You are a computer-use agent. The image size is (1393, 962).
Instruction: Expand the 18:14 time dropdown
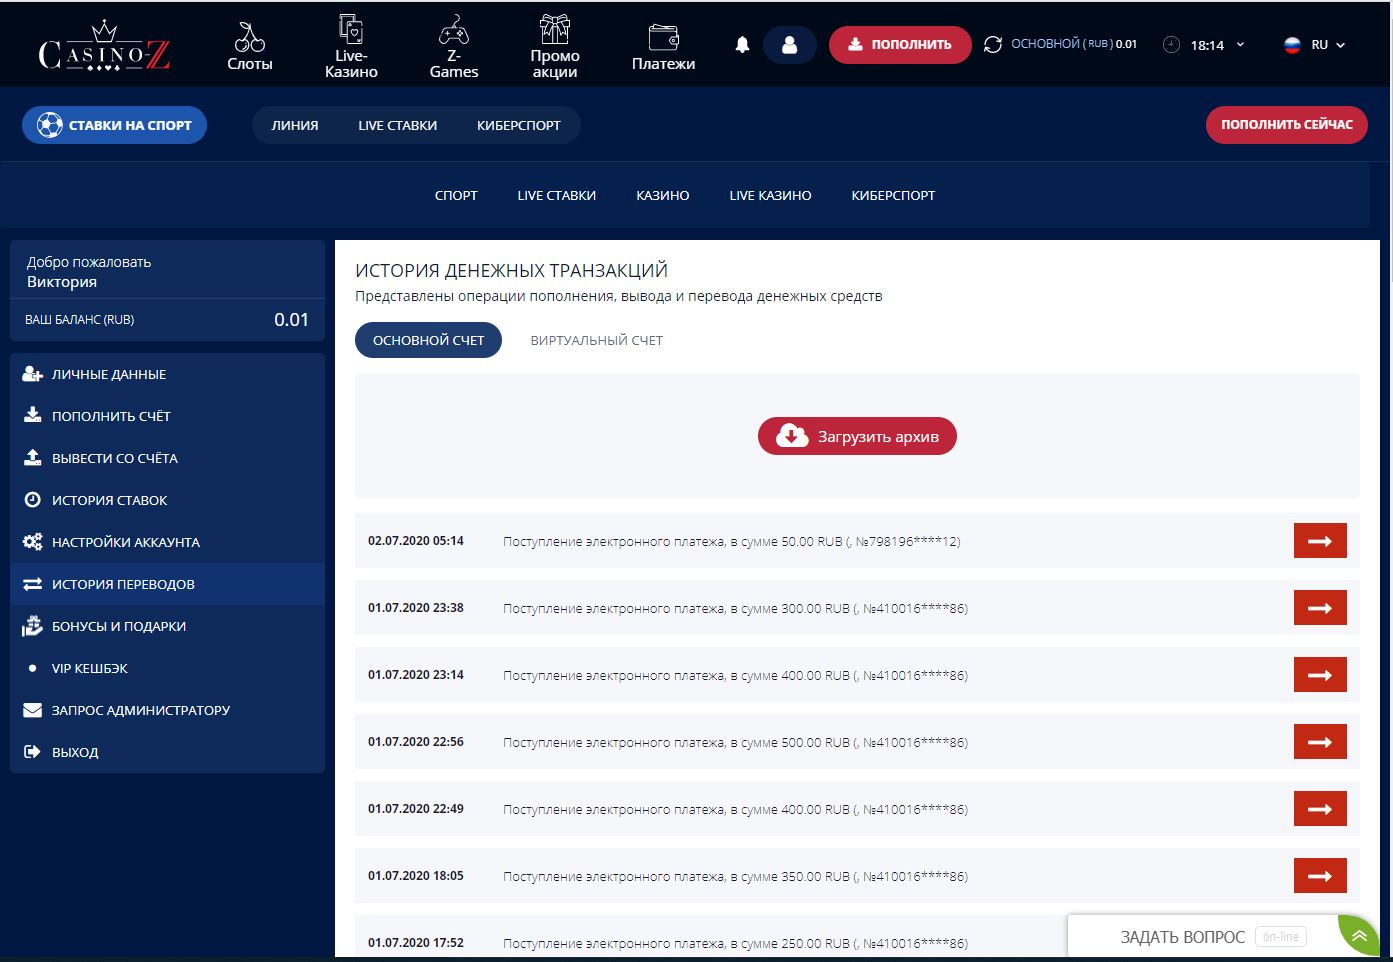1240,45
